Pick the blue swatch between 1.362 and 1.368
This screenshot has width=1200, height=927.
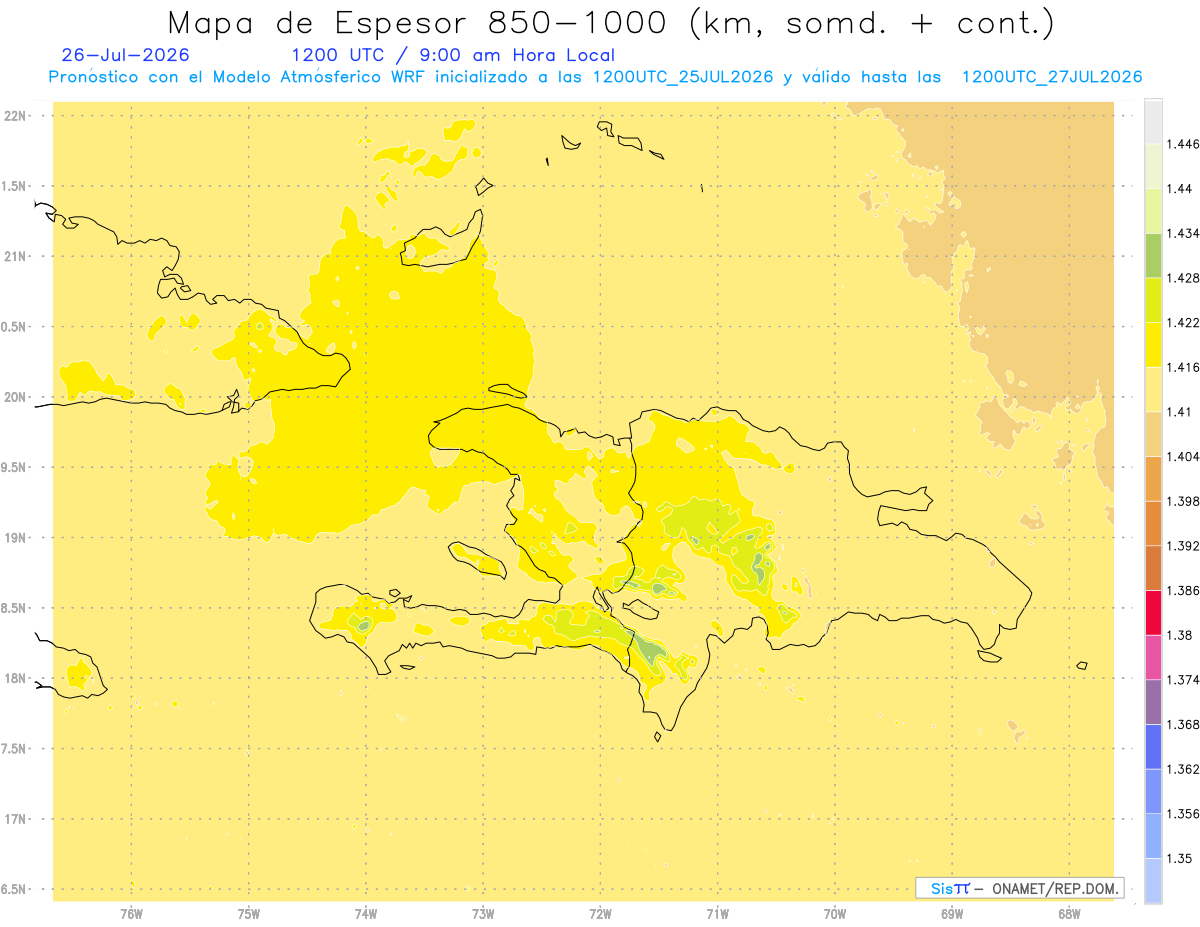1153,747
